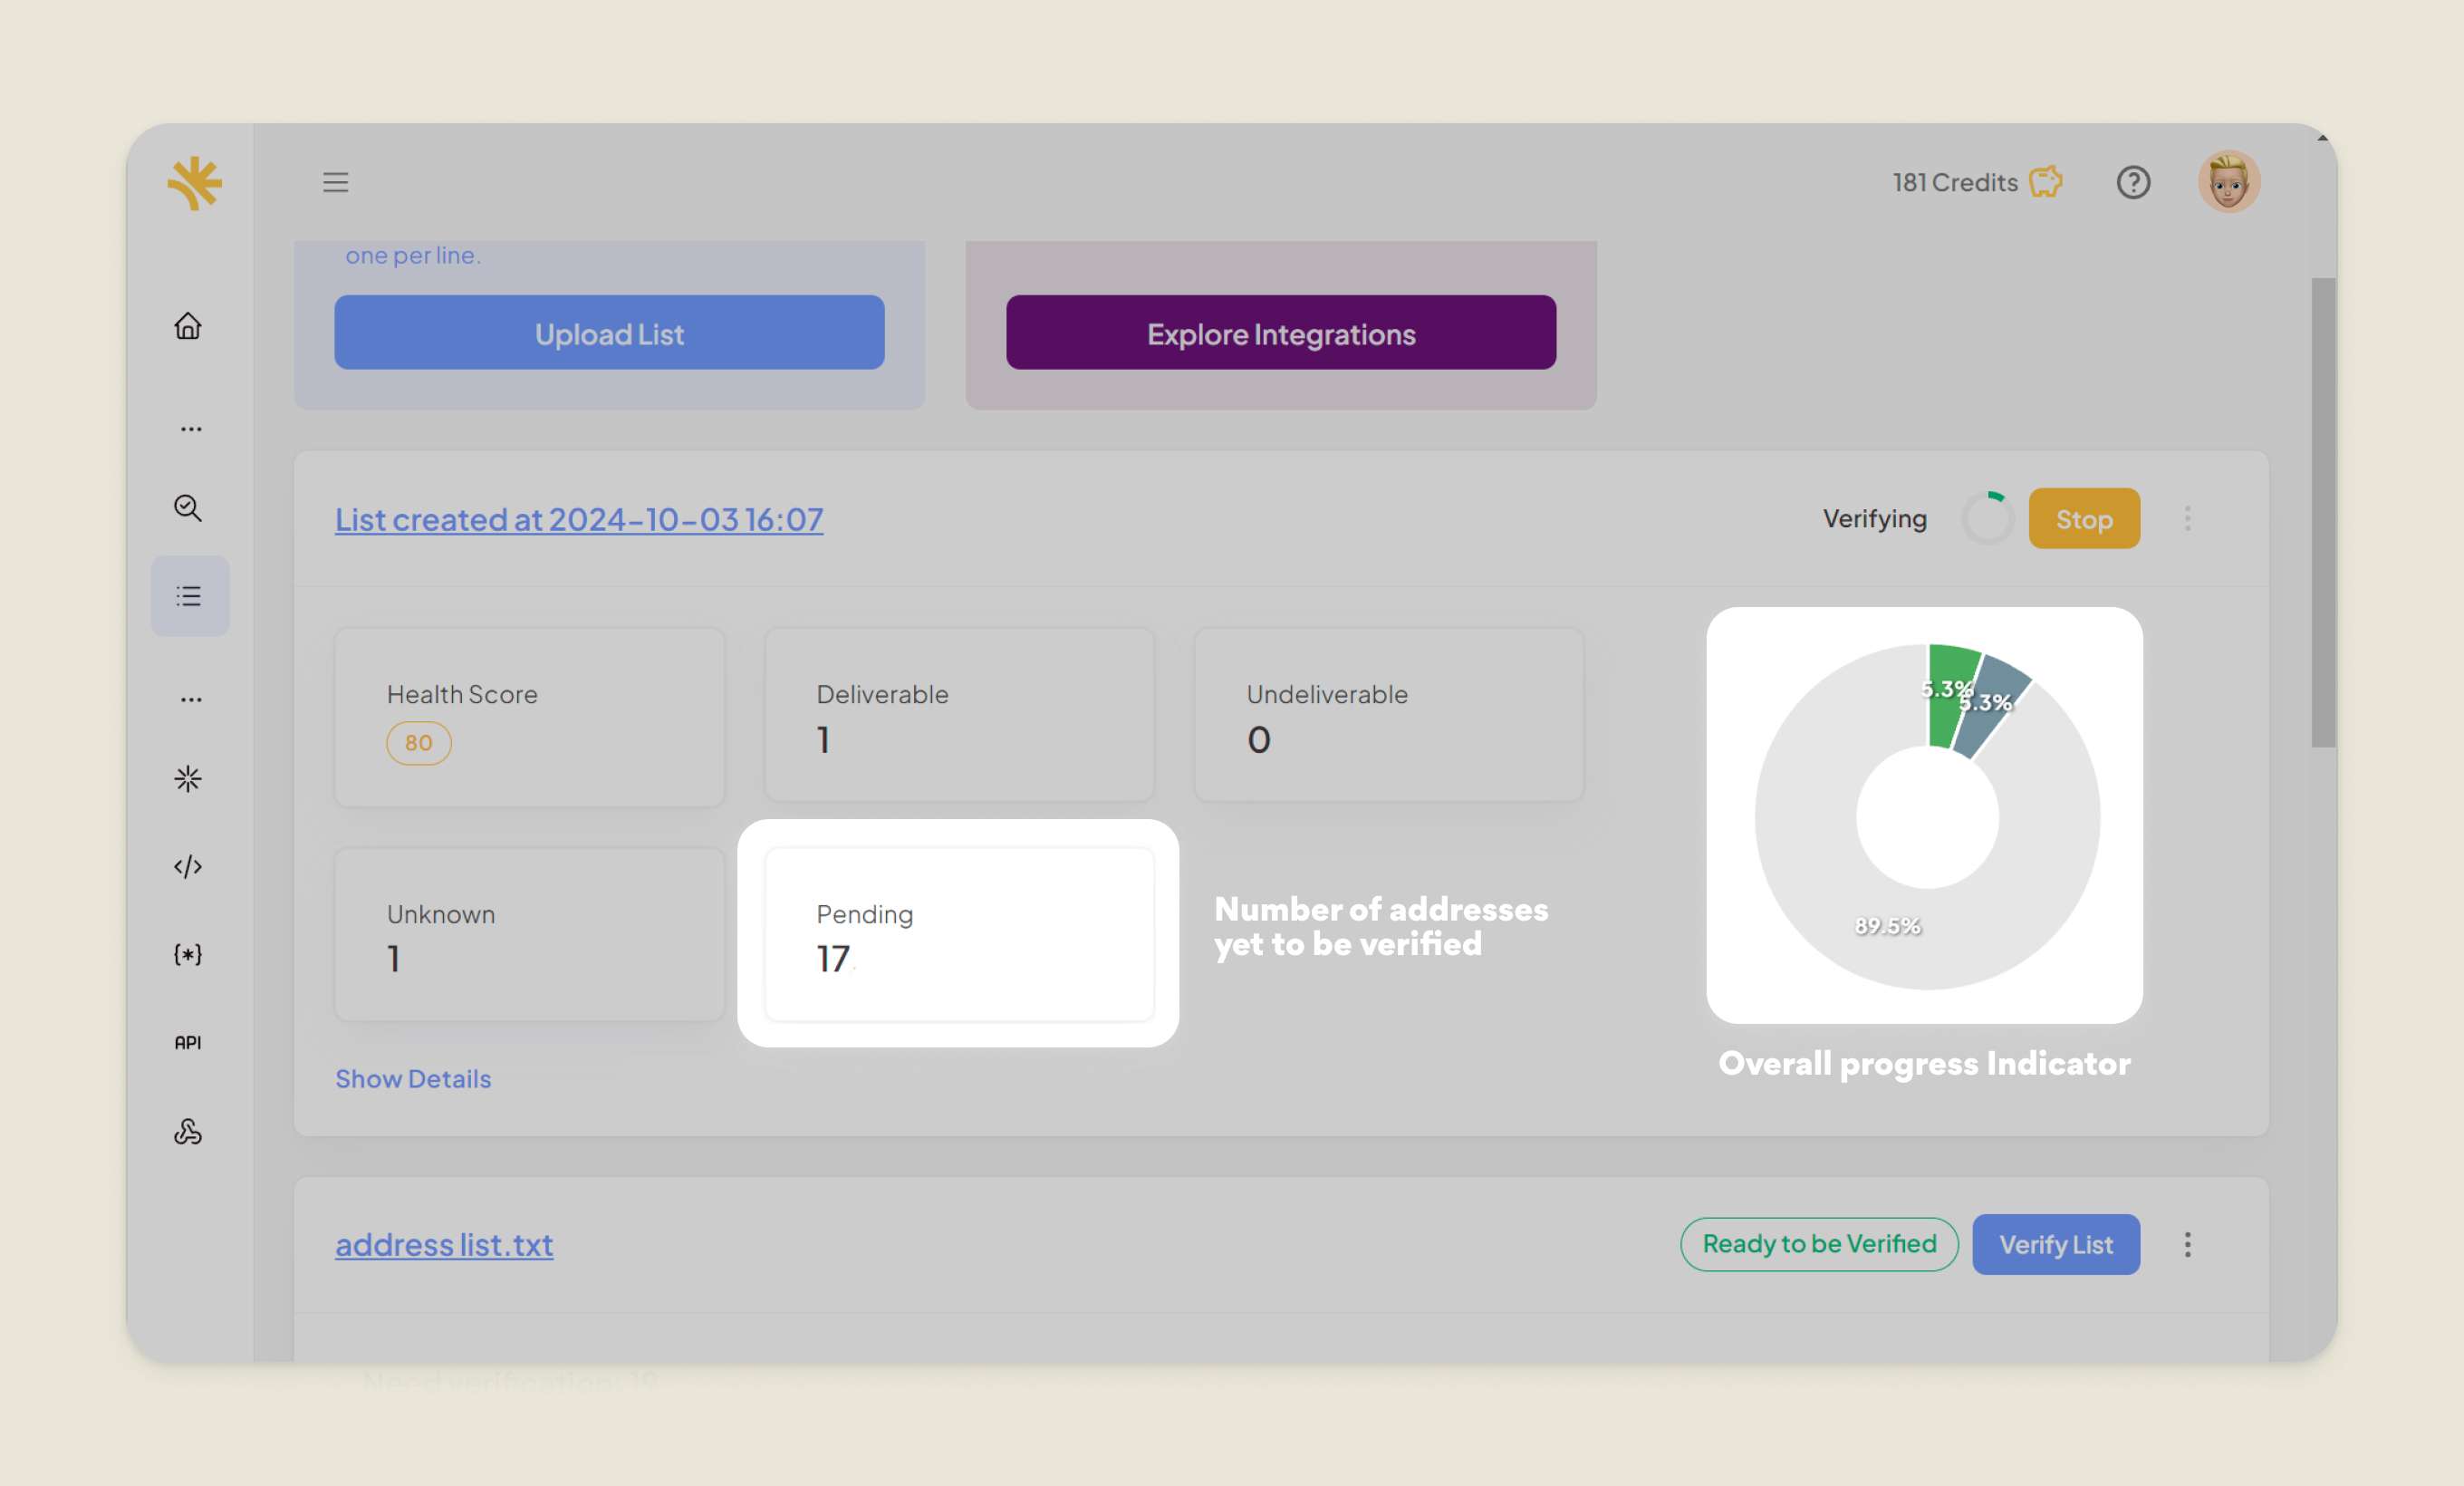Select the list management icon in sidebar

coord(188,595)
